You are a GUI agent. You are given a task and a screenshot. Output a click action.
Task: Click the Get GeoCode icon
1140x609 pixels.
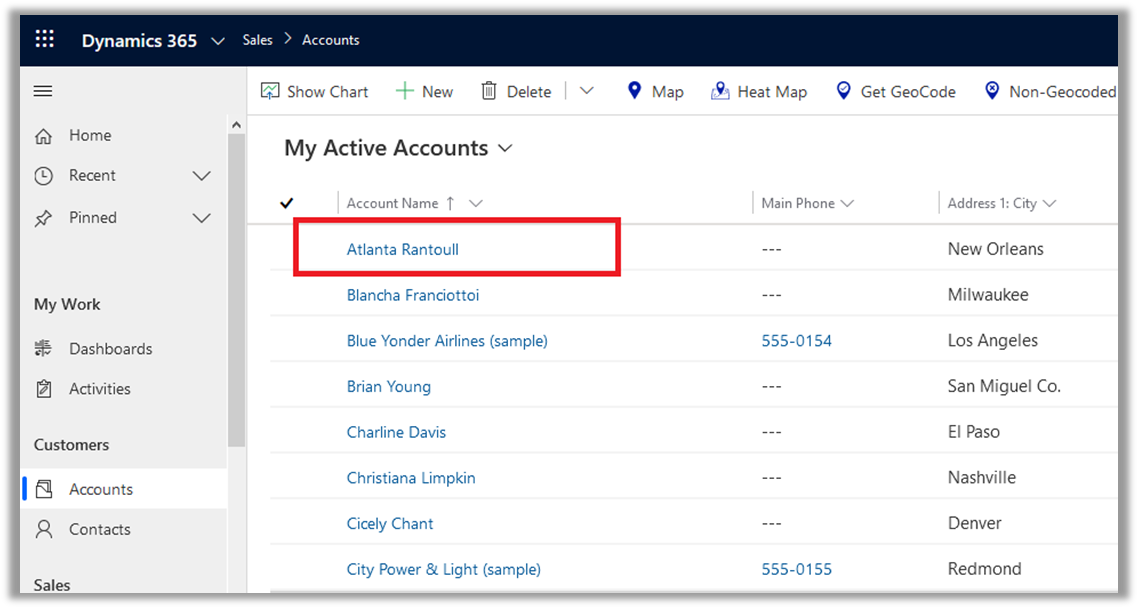point(843,91)
